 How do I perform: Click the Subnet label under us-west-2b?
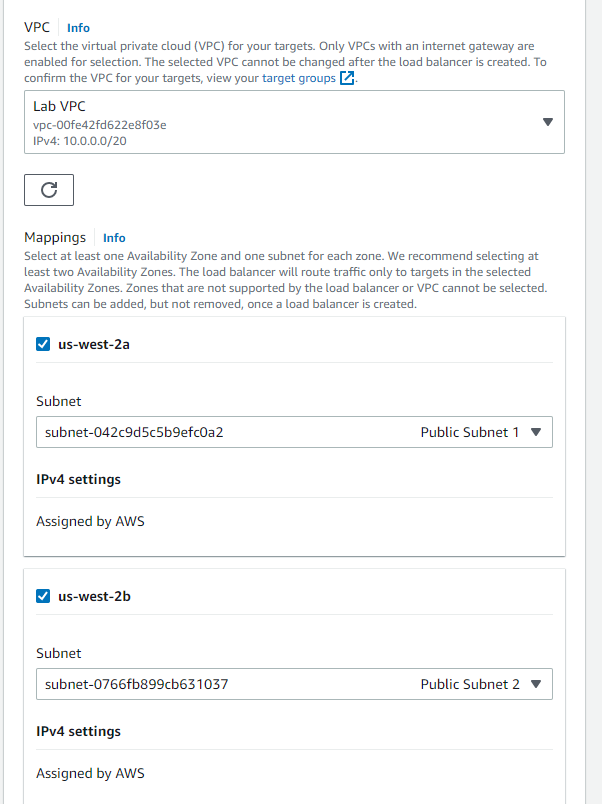(58, 653)
